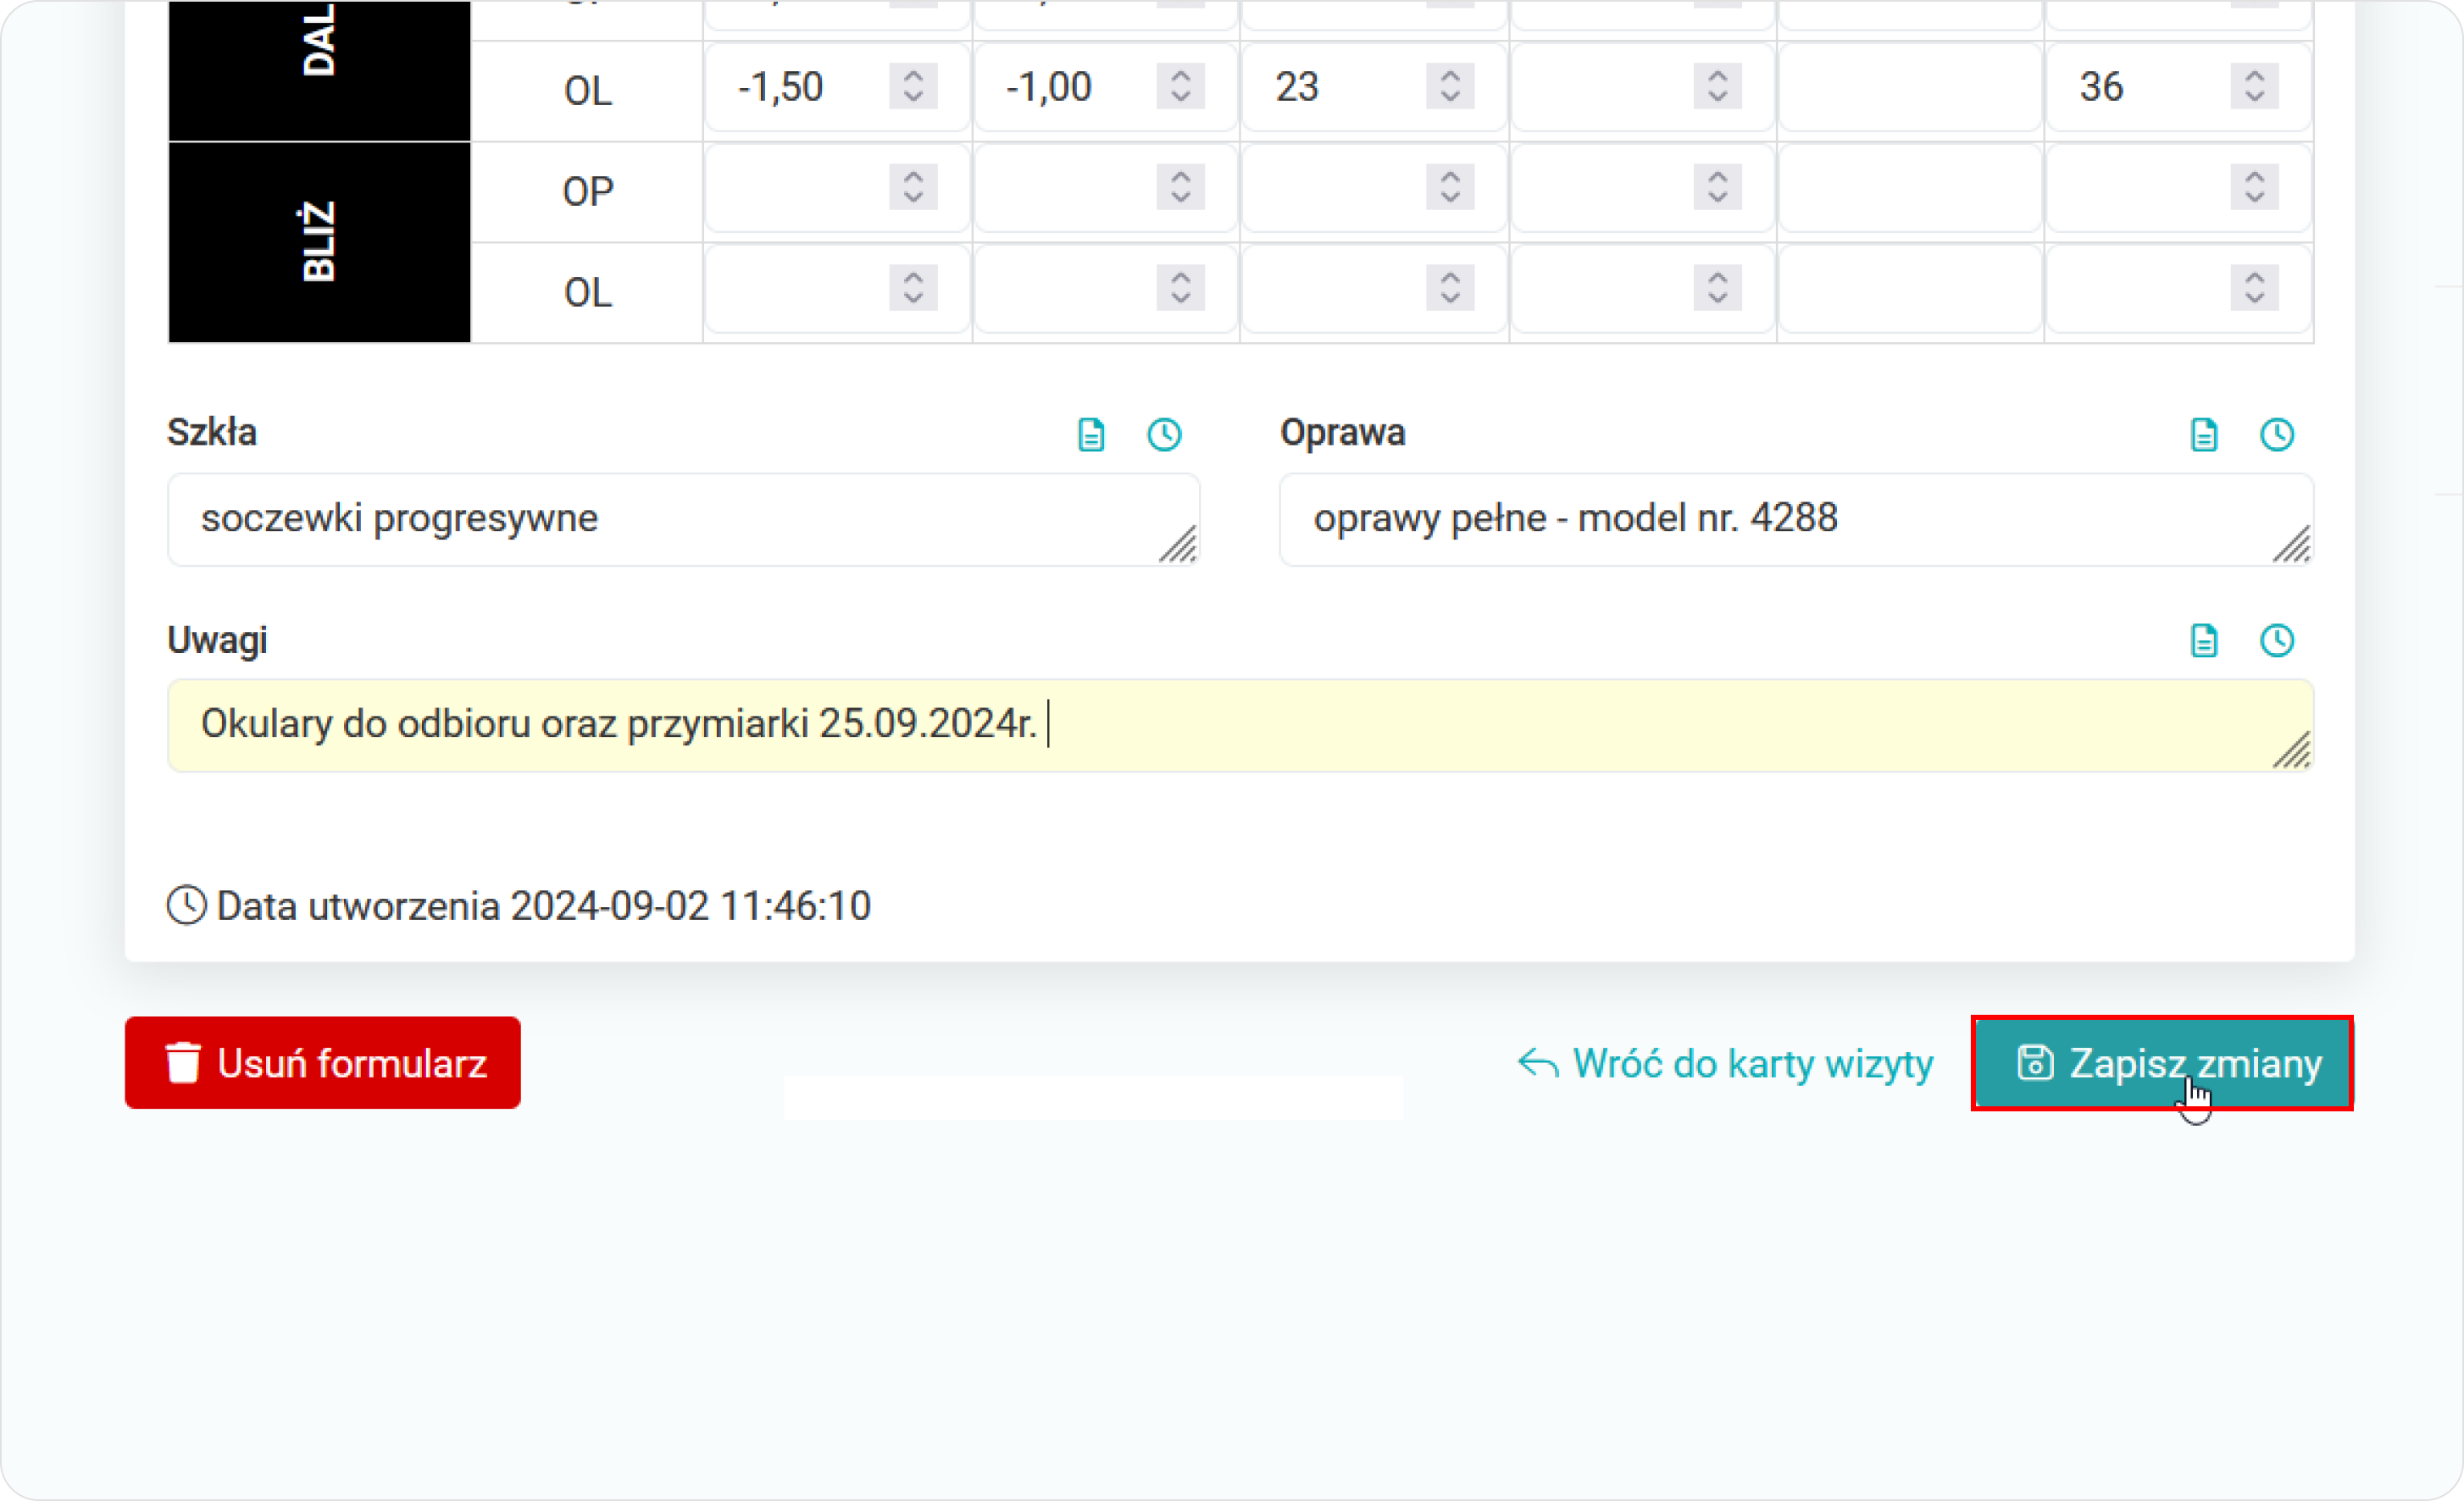Select the -1,50 field in DAL OL row
2464x1501 pixels.
point(837,87)
